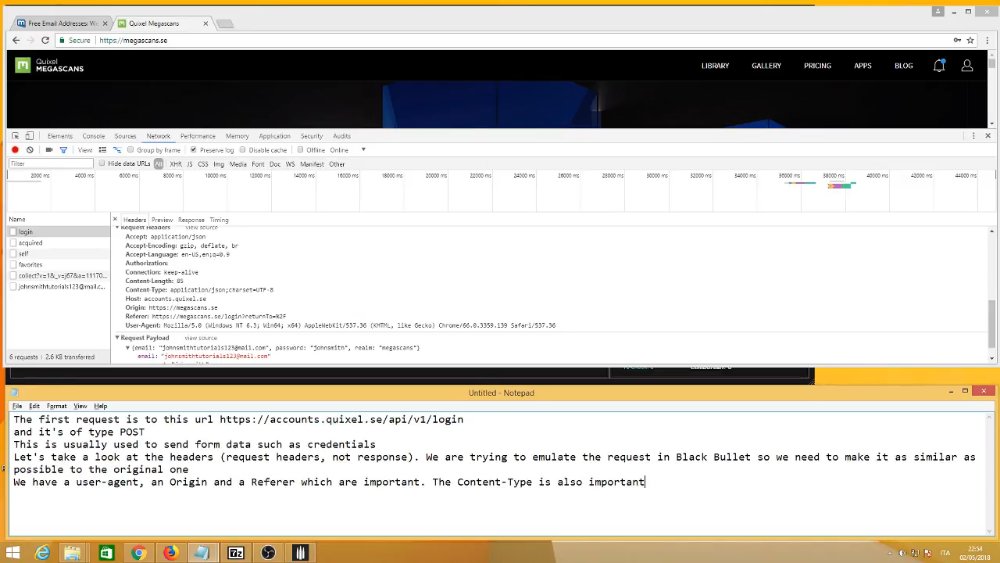
Task: Select the johnsmithtutorials123@mail request row
Action: click(58, 286)
